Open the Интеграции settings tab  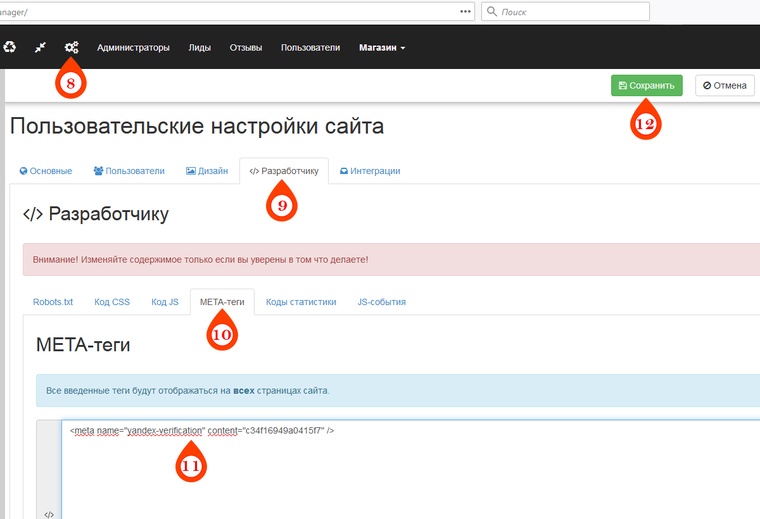pos(370,171)
